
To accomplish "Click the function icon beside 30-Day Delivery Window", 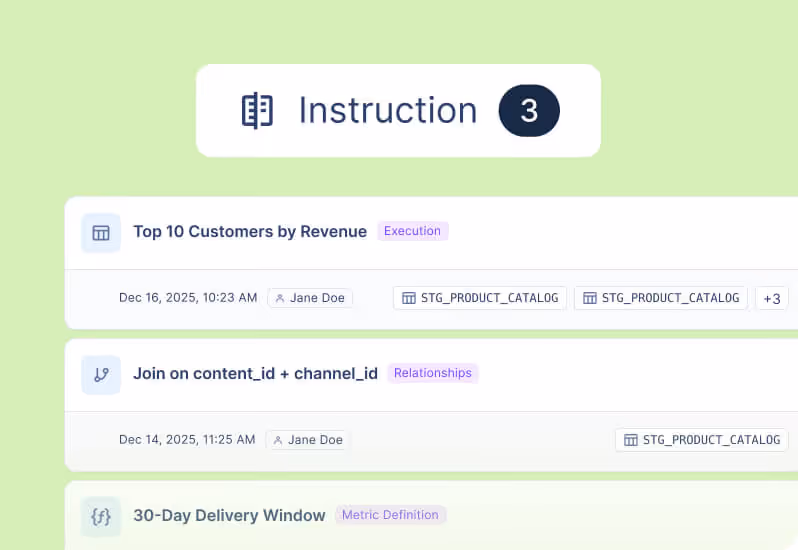I will click(x=101, y=517).
